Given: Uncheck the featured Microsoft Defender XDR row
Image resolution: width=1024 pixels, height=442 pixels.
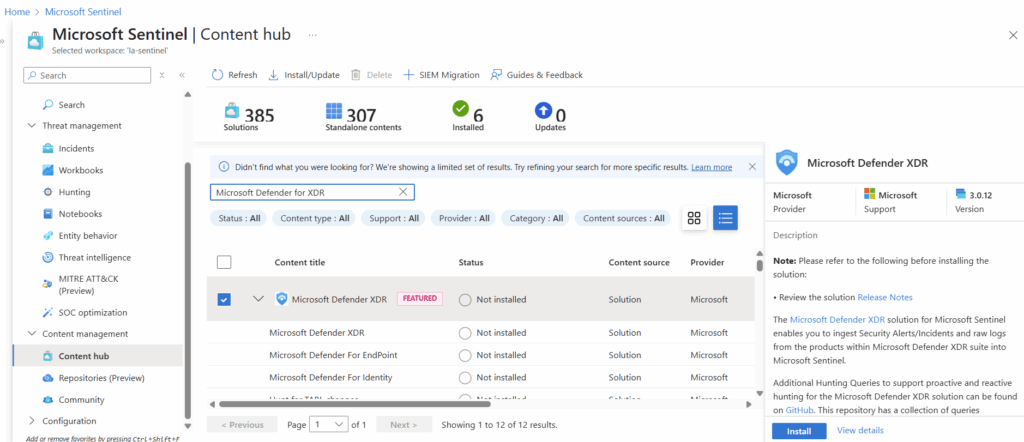Looking at the screenshot, I should click(224, 299).
